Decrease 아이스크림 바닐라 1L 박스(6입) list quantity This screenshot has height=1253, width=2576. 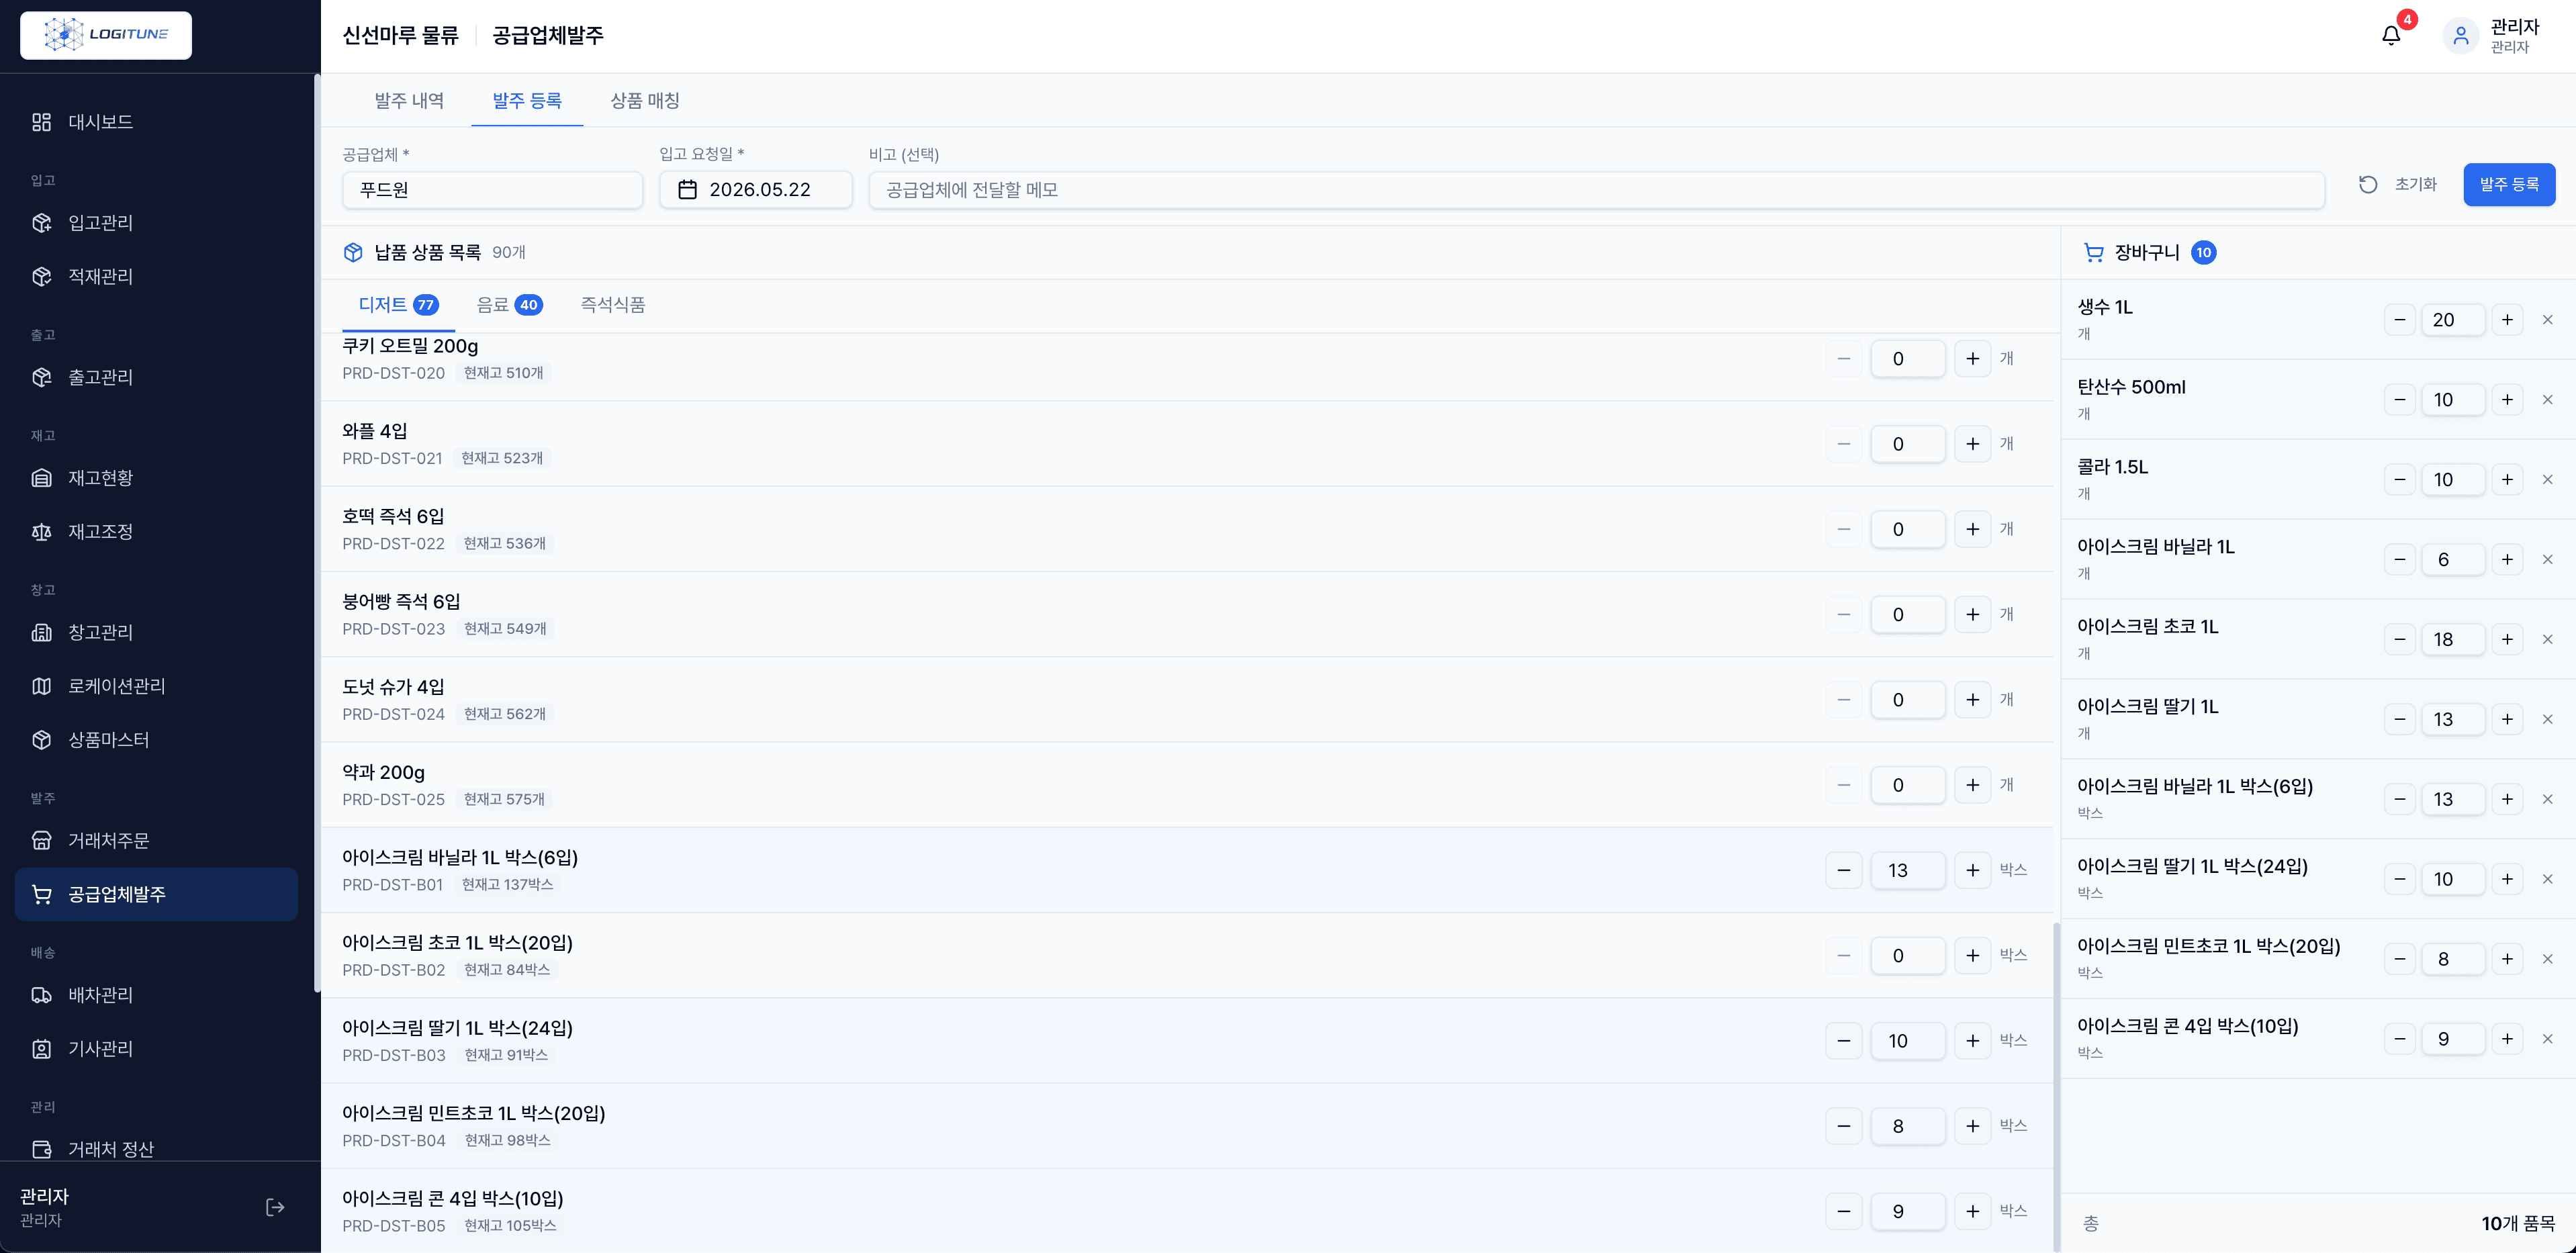[x=1844, y=870]
